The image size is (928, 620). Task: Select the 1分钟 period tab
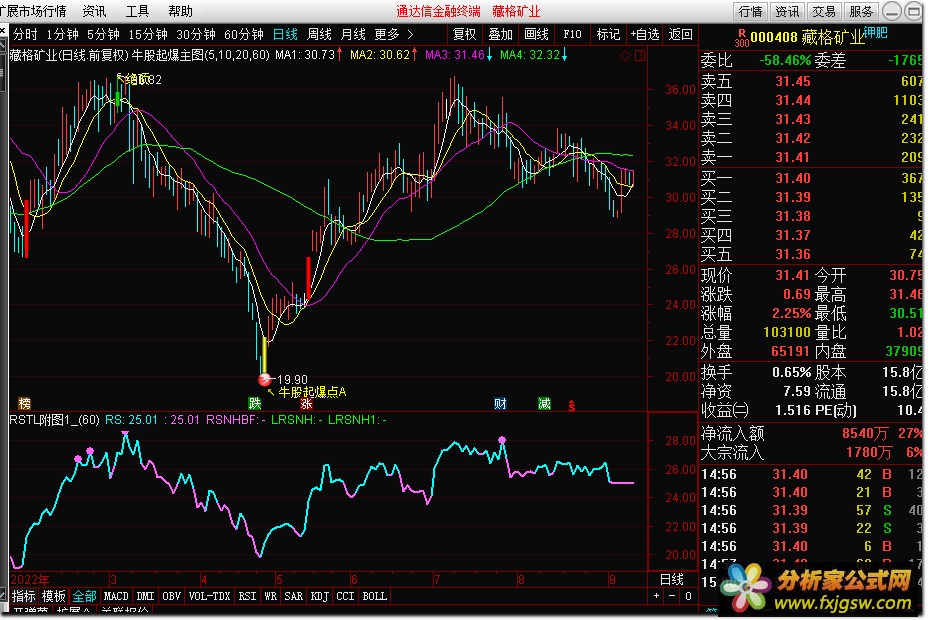click(63, 34)
